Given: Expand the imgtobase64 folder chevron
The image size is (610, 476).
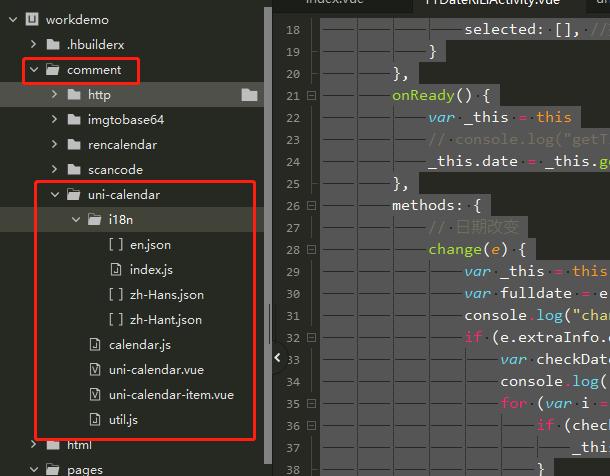Looking at the screenshot, I should click(54, 119).
